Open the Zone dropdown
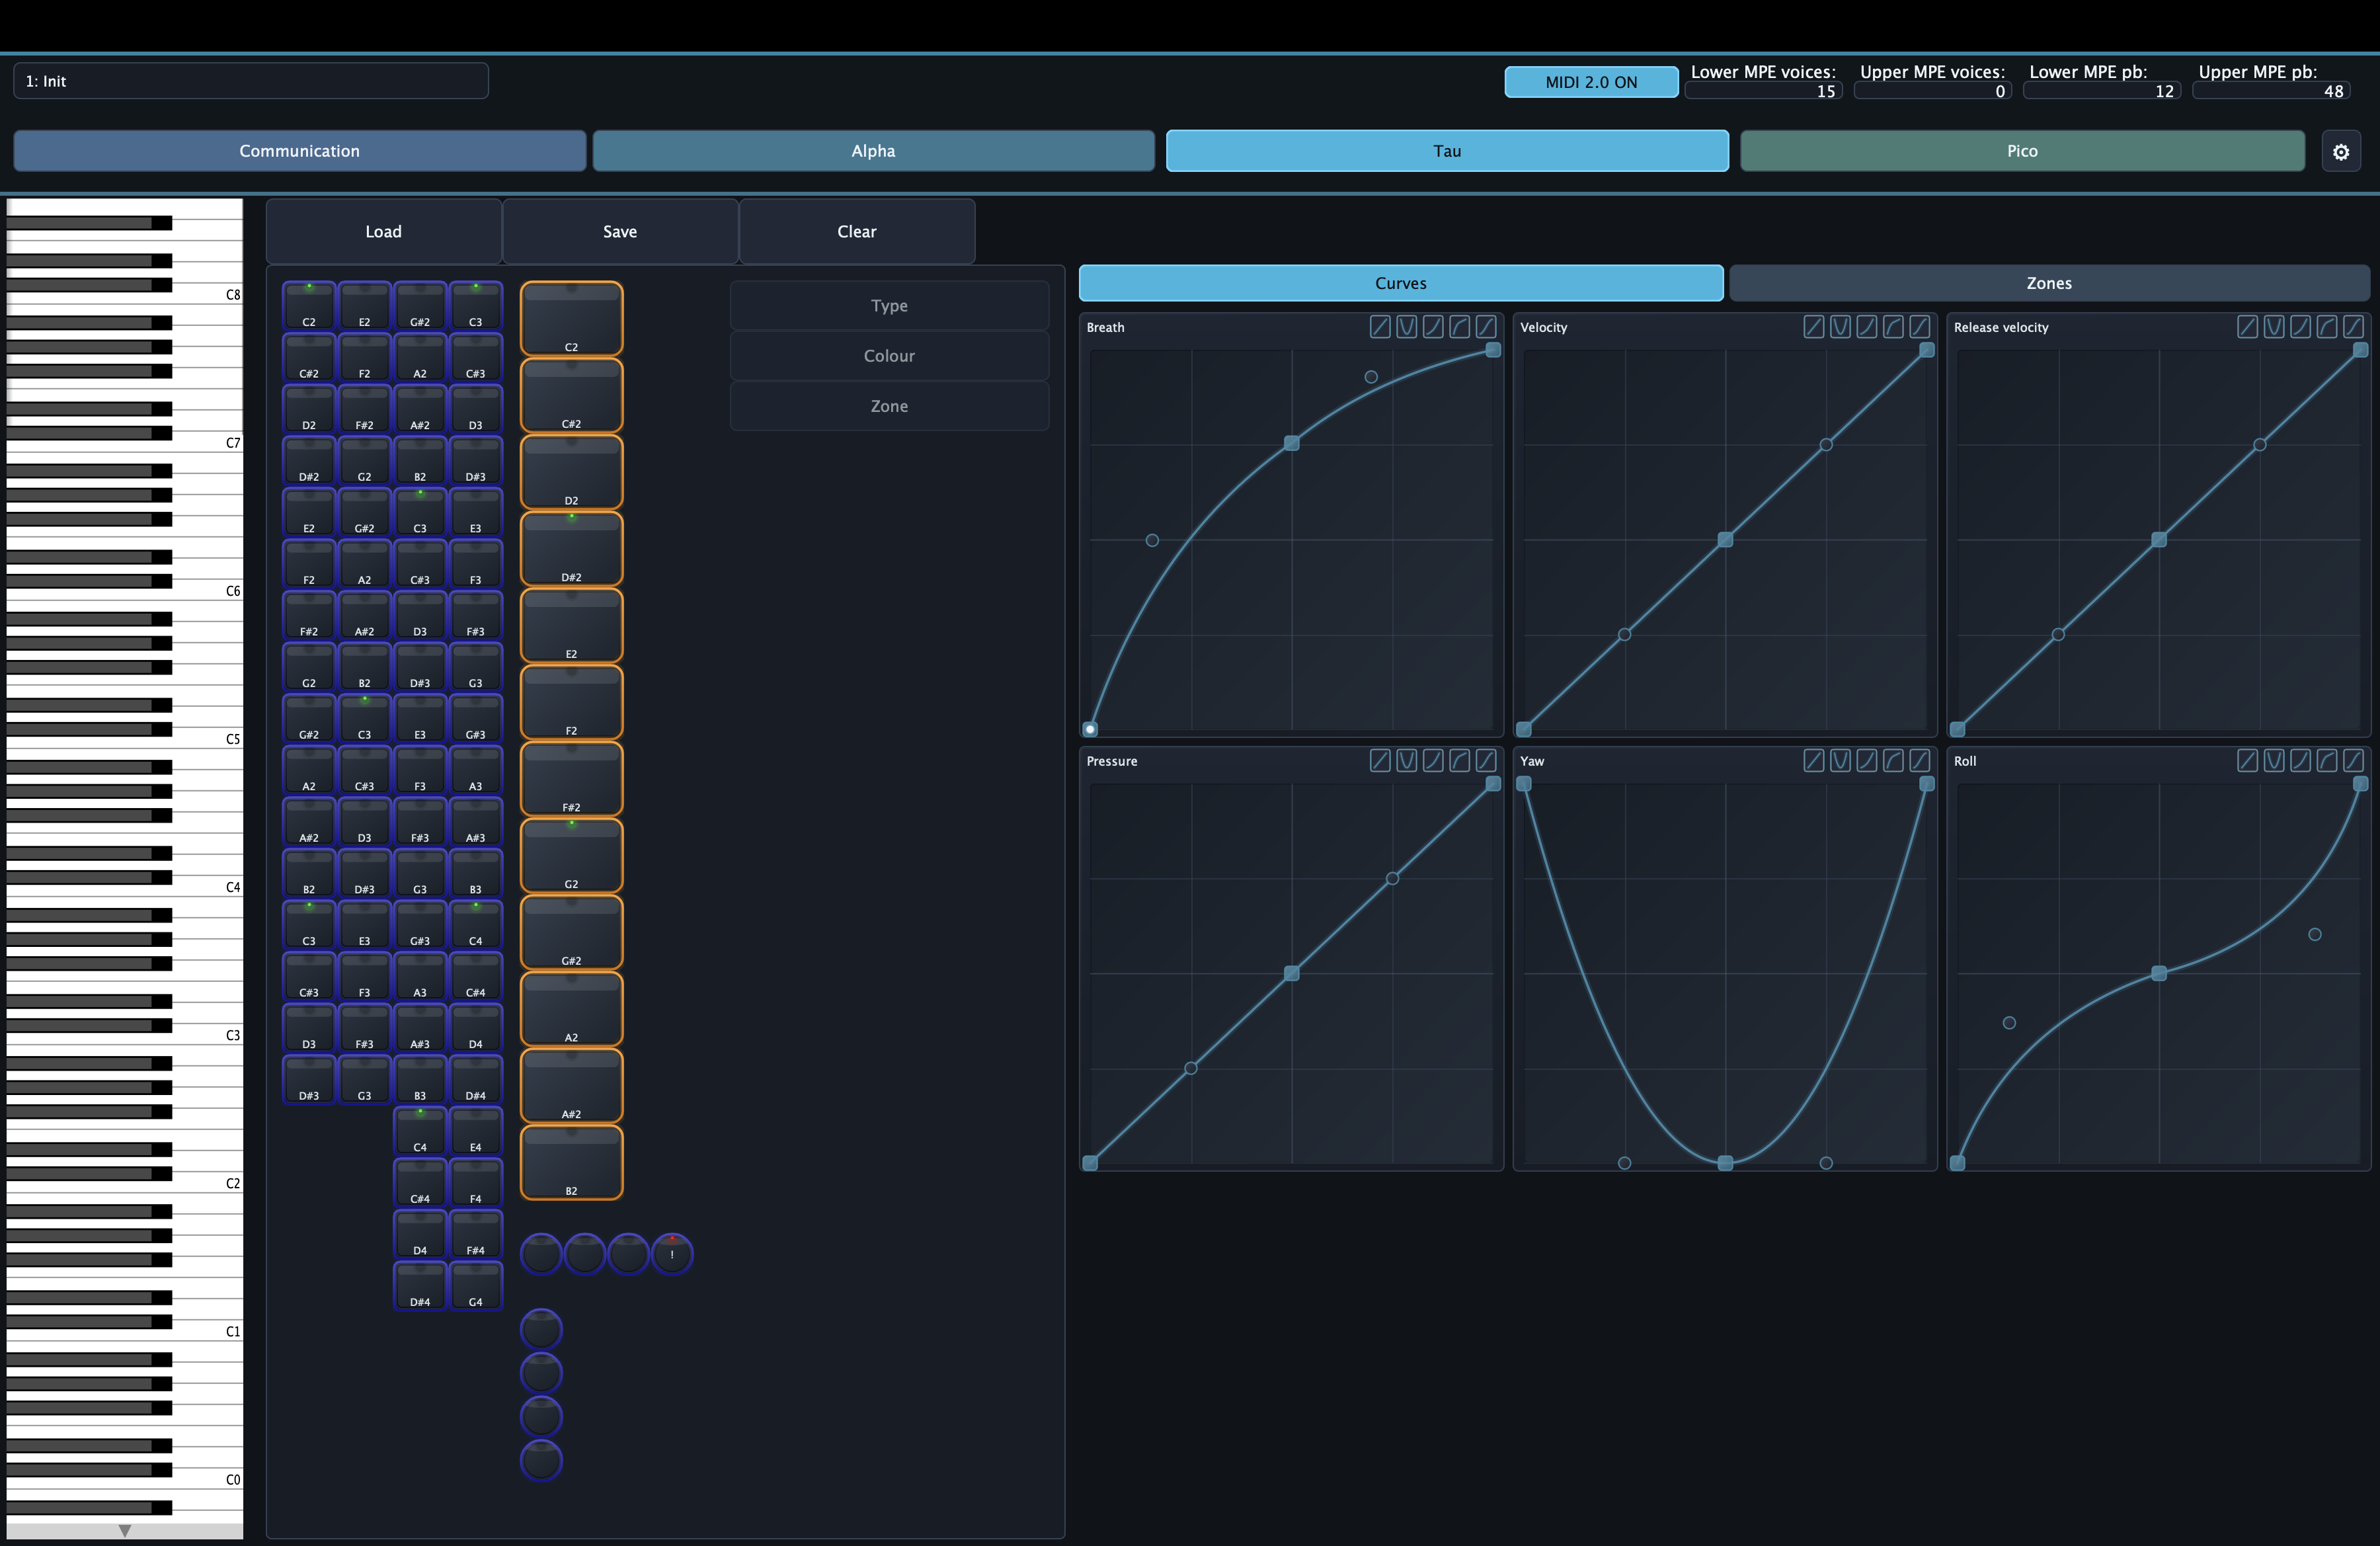This screenshot has height=1546, width=2380. tap(889, 406)
